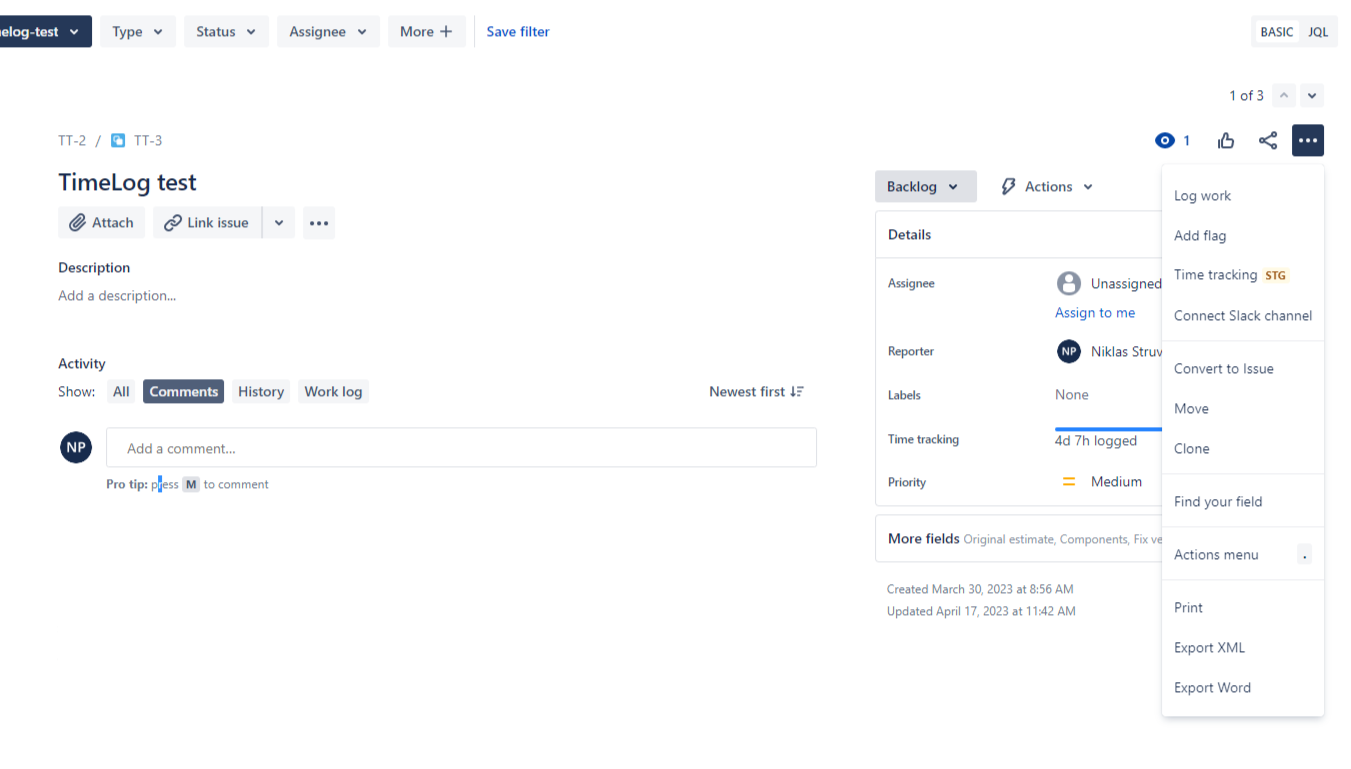
Task: Expand the Assignee filter dropdown
Action: [328, 31]
